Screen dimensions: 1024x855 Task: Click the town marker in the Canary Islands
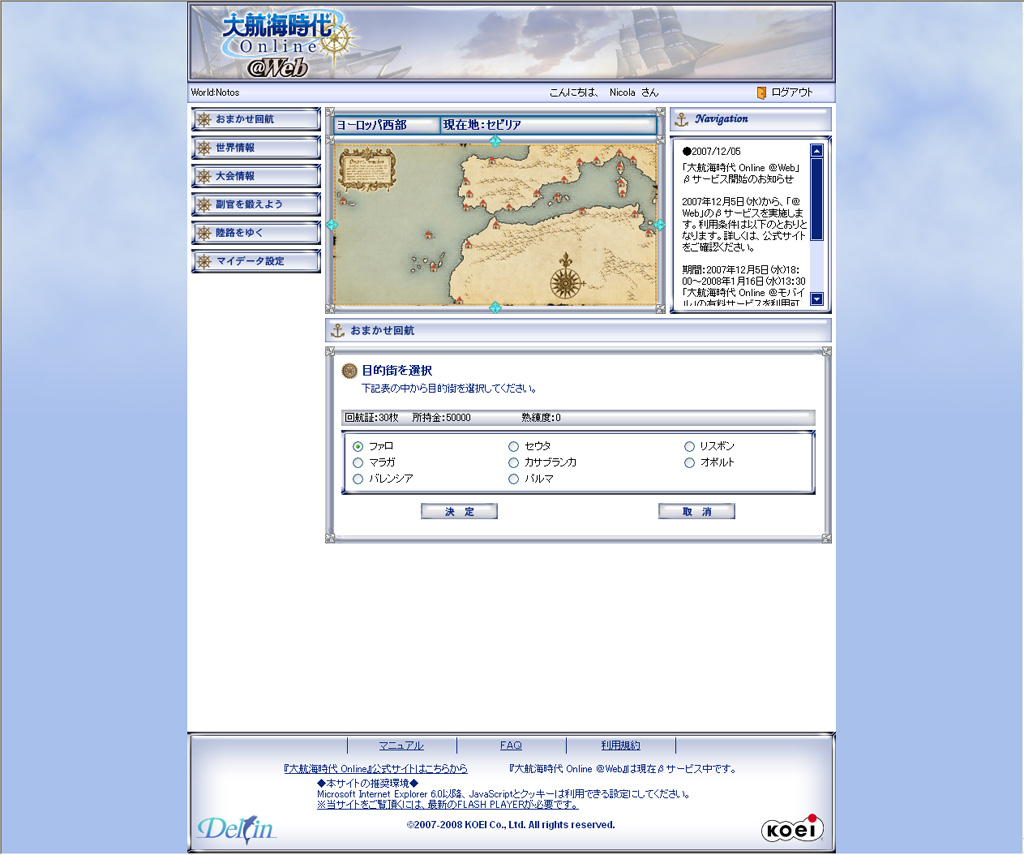(x=433, y=266)
